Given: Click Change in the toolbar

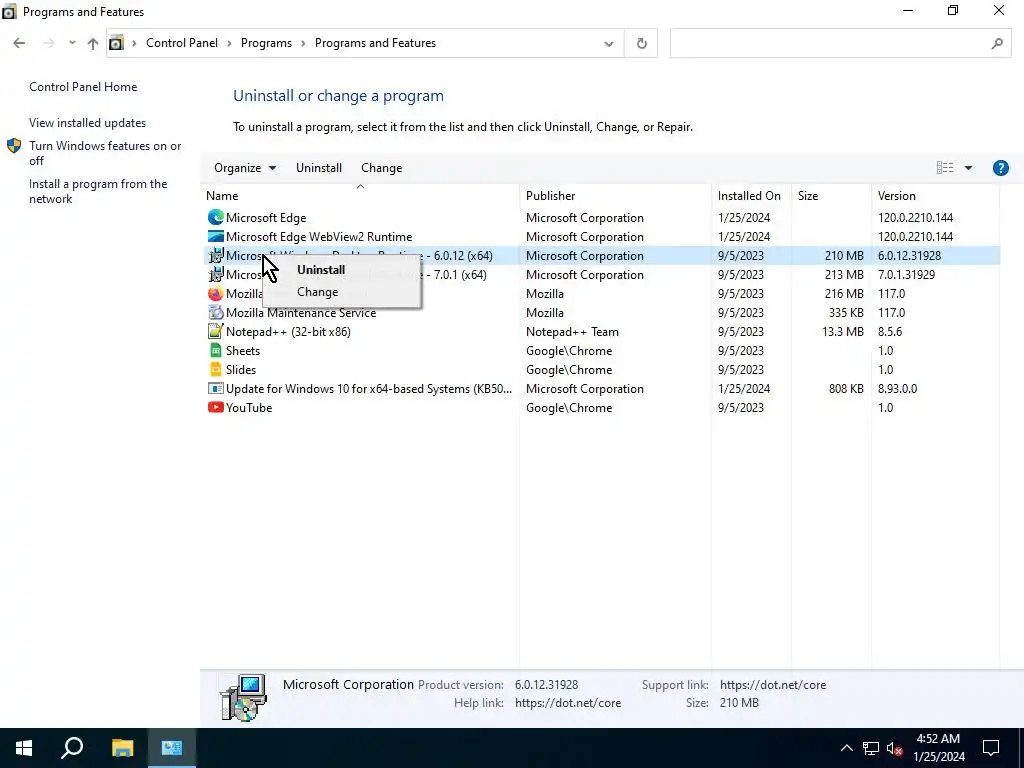Looking at the screenshot, I should (x=381, y=168).
